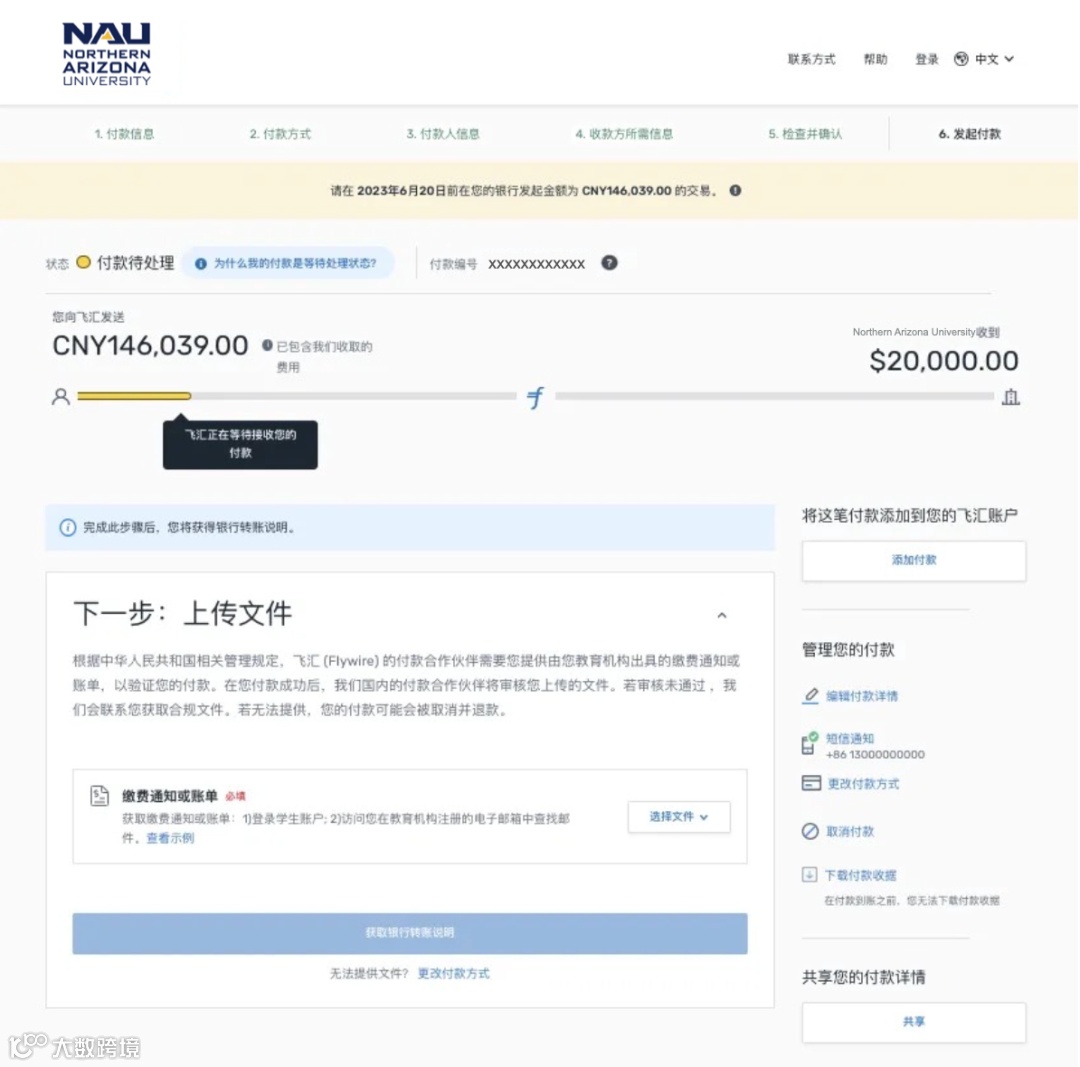Click the info icon in blue 完成此步骤后 notice
The width and height of the screenshot is (1080, 1067).
[x=68, y=528]
